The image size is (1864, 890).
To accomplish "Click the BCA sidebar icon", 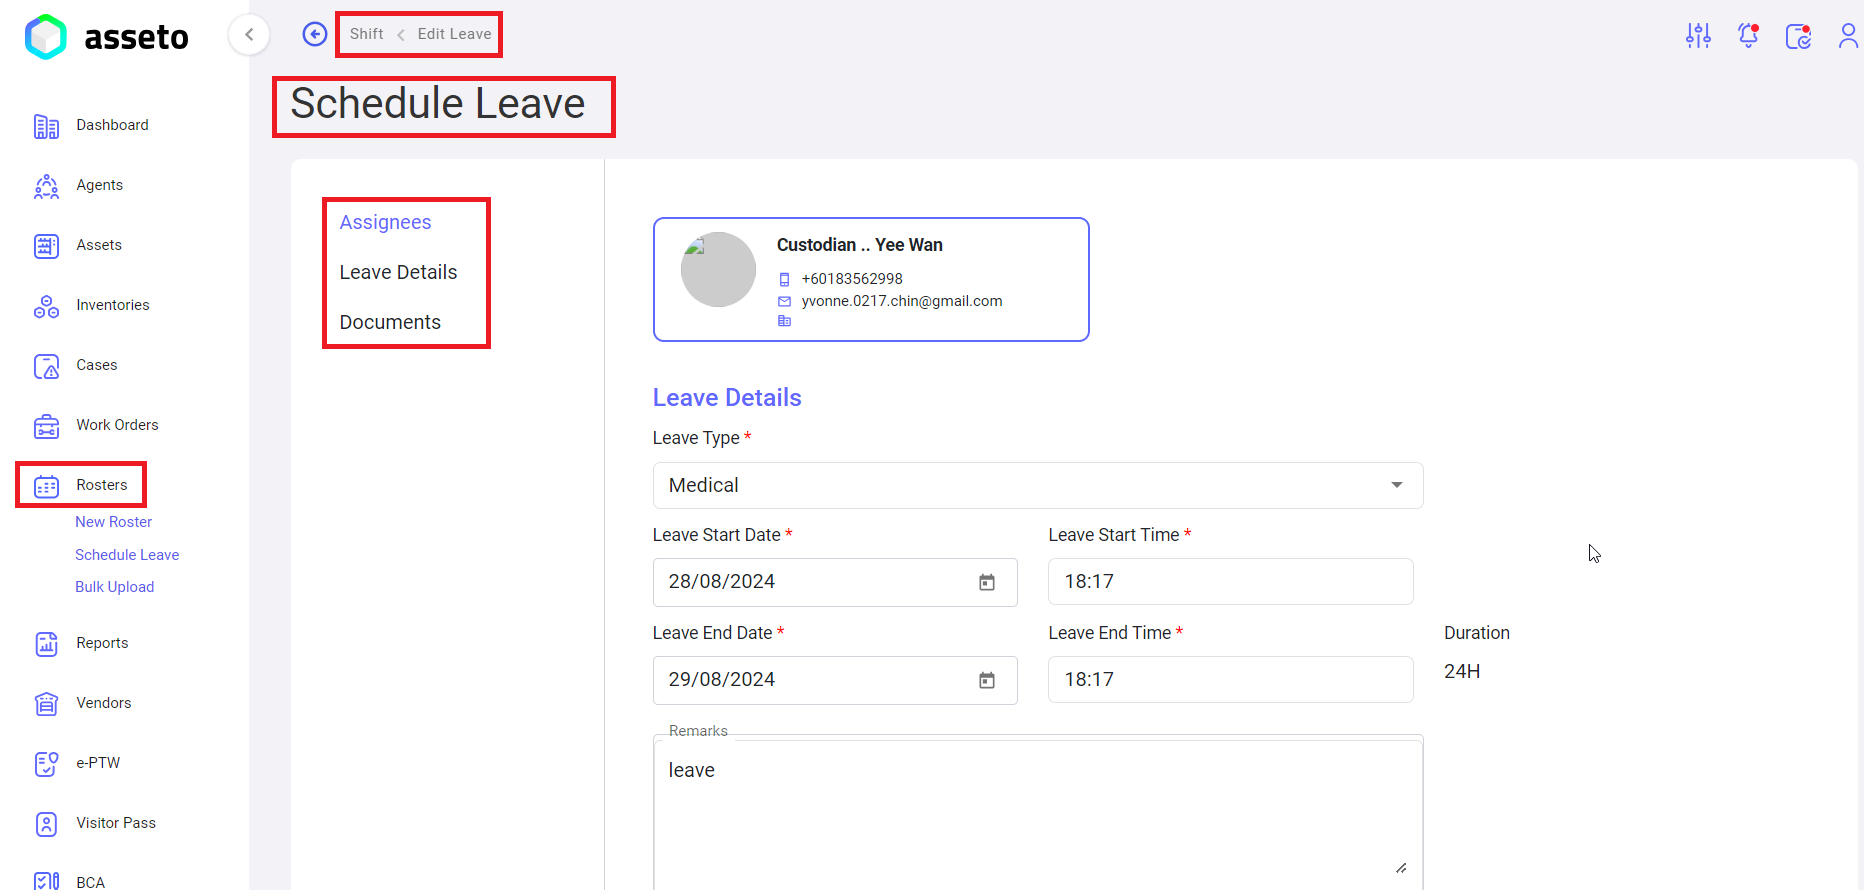I will 46,880.
